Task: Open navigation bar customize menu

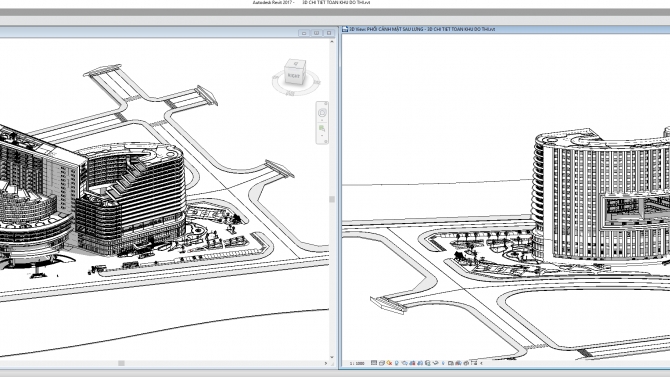Action: pos(326,141)
